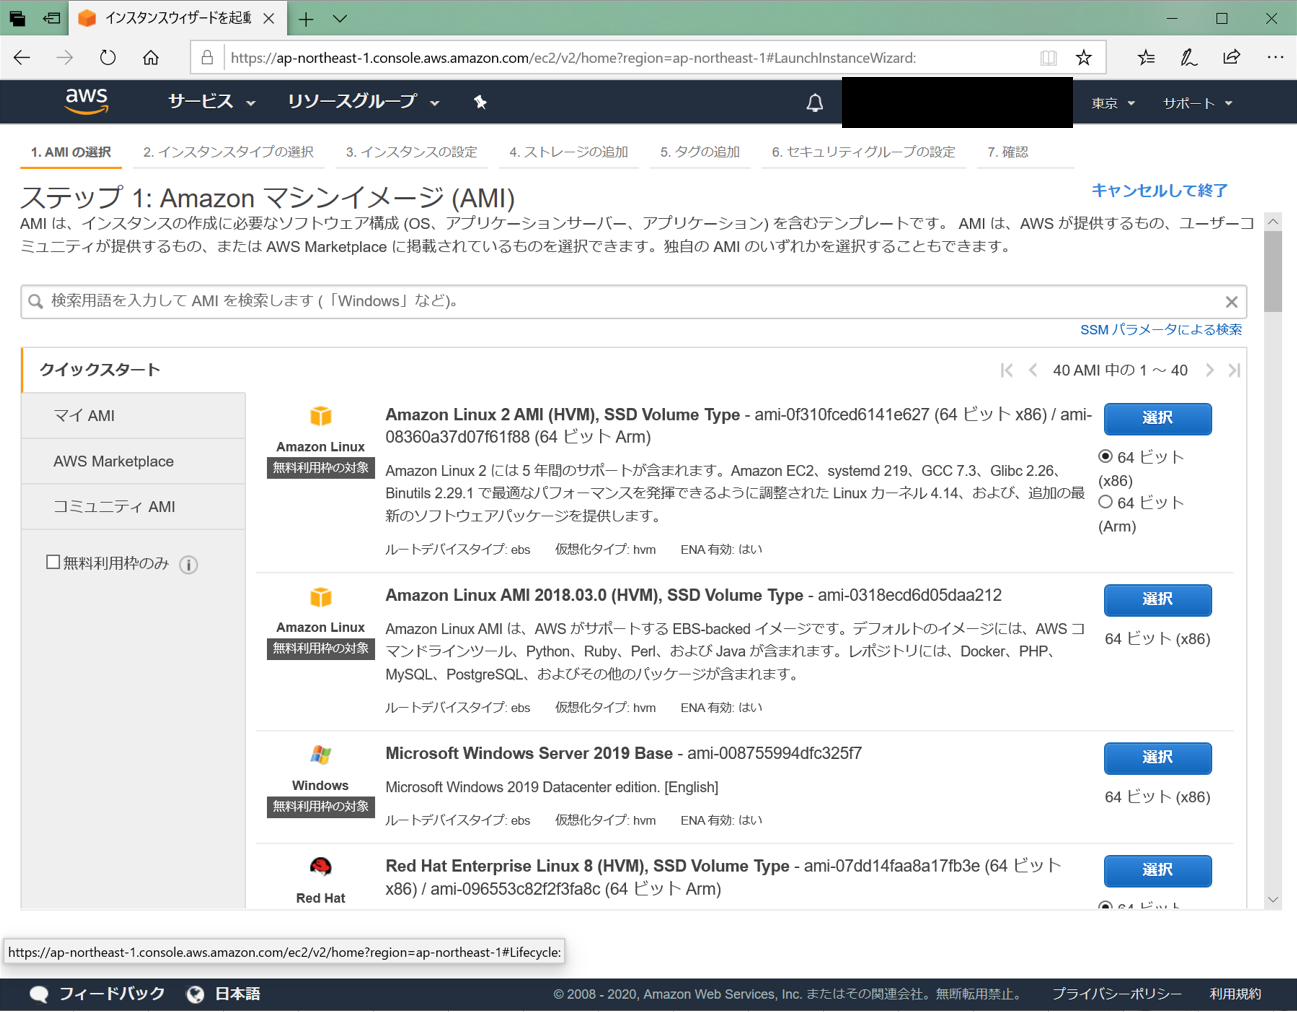Click フィードバック in footer
Viewport: 1297px width, 1012px height.
[112, 994]
